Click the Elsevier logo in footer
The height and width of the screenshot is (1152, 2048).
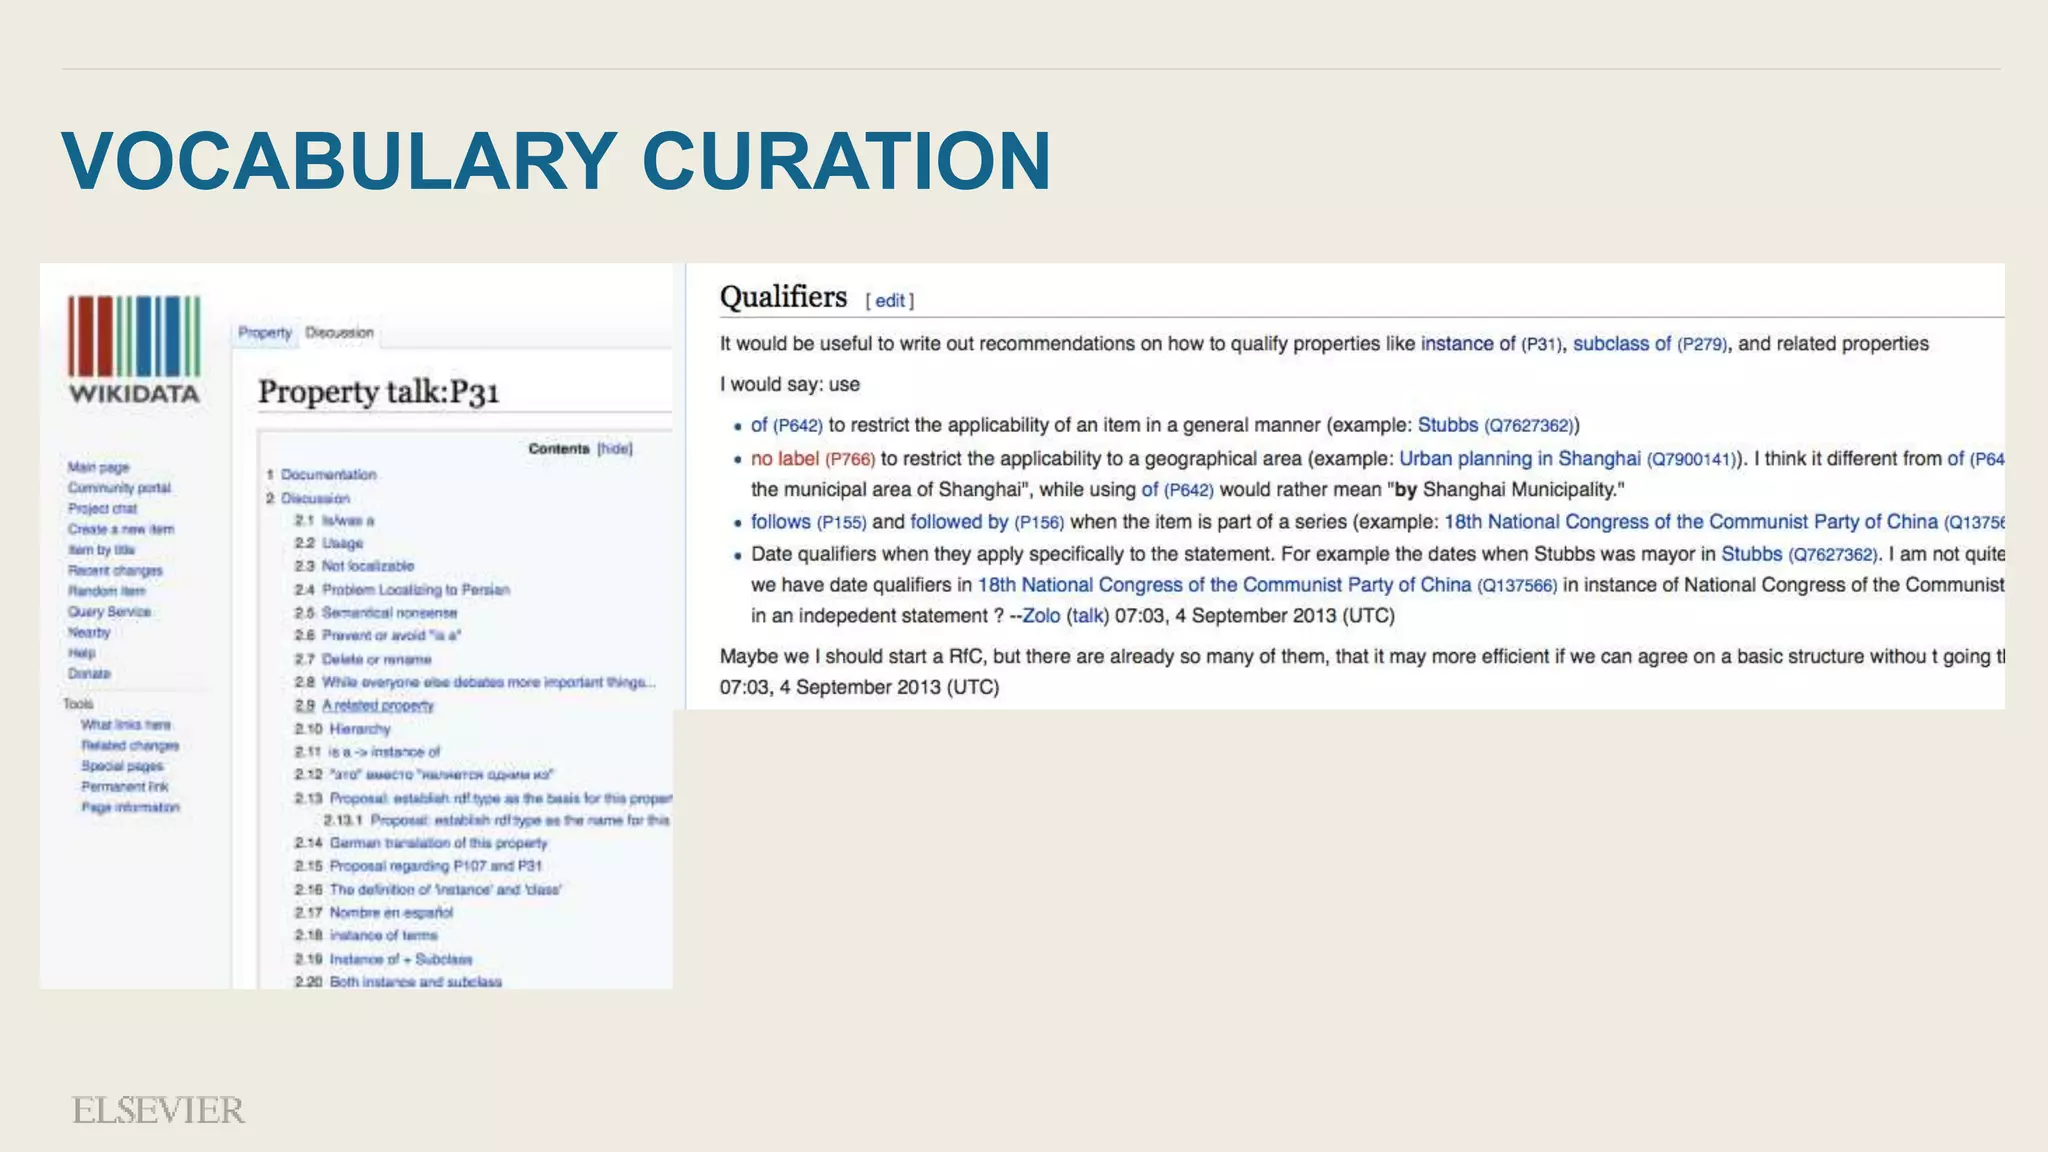point(158,1110)
